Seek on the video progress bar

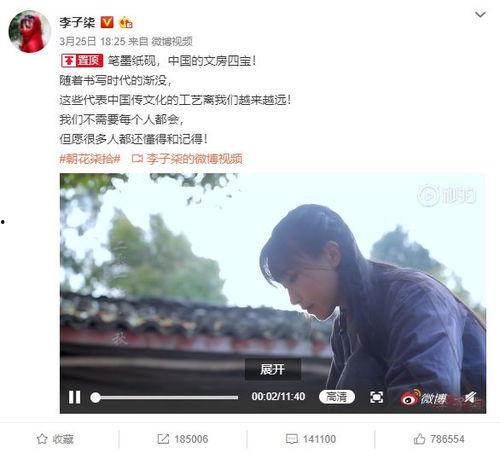coord(165,397)
